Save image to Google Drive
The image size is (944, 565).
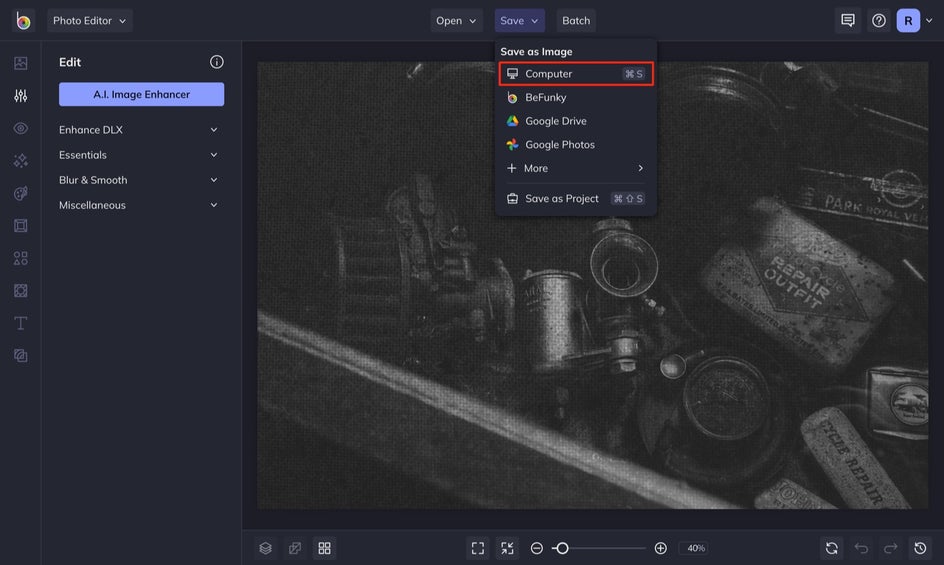click(x=576, y=120)
